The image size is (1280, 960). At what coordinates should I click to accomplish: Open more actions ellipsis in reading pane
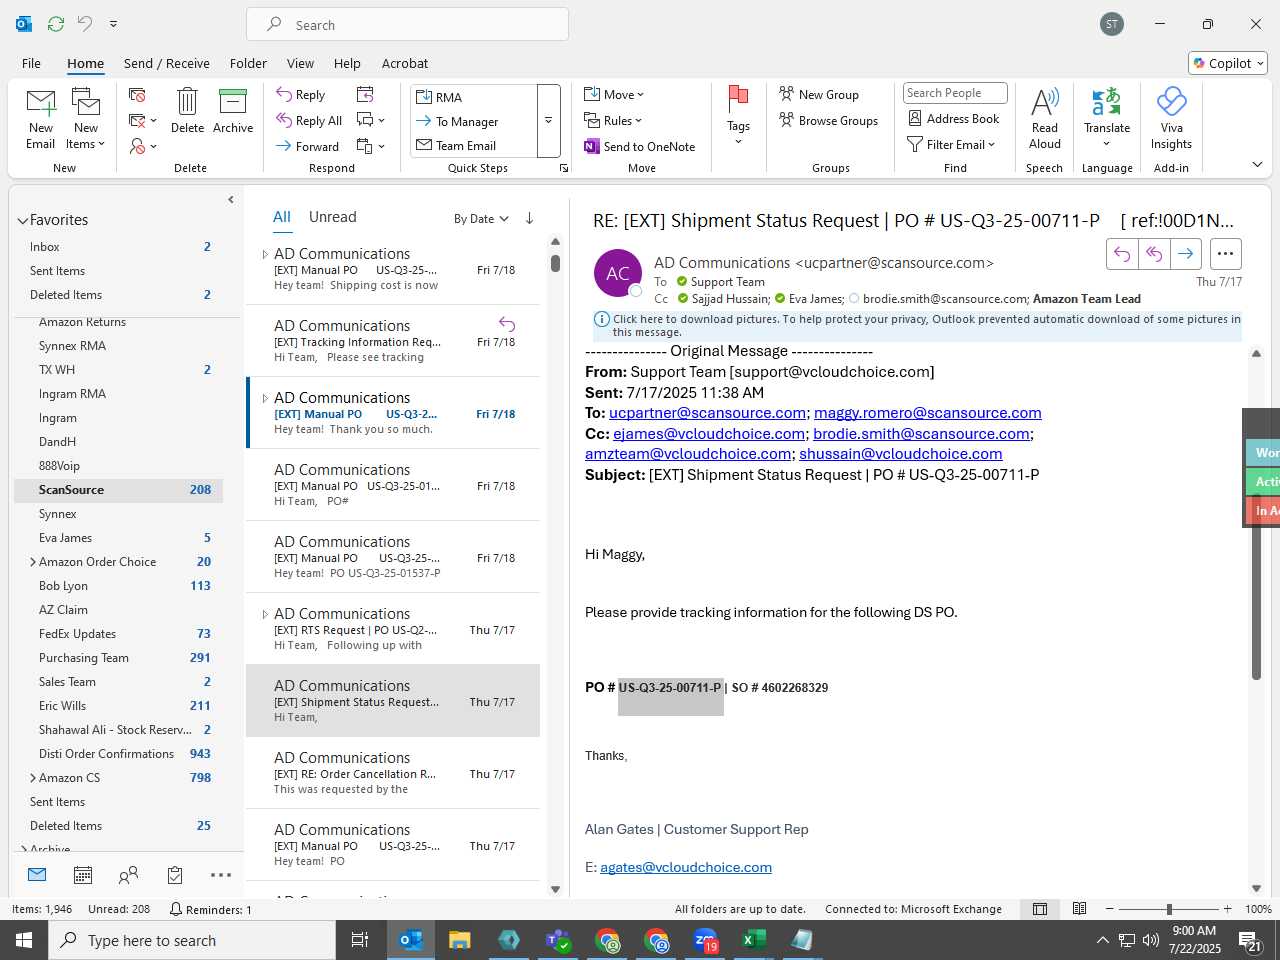(x=1225, y=254)
